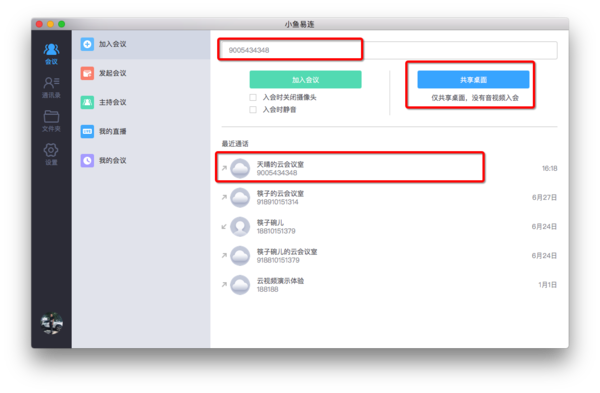600x393 pixels.
Task: Click the purple clock 我的会议 icon
Action: 87,160
